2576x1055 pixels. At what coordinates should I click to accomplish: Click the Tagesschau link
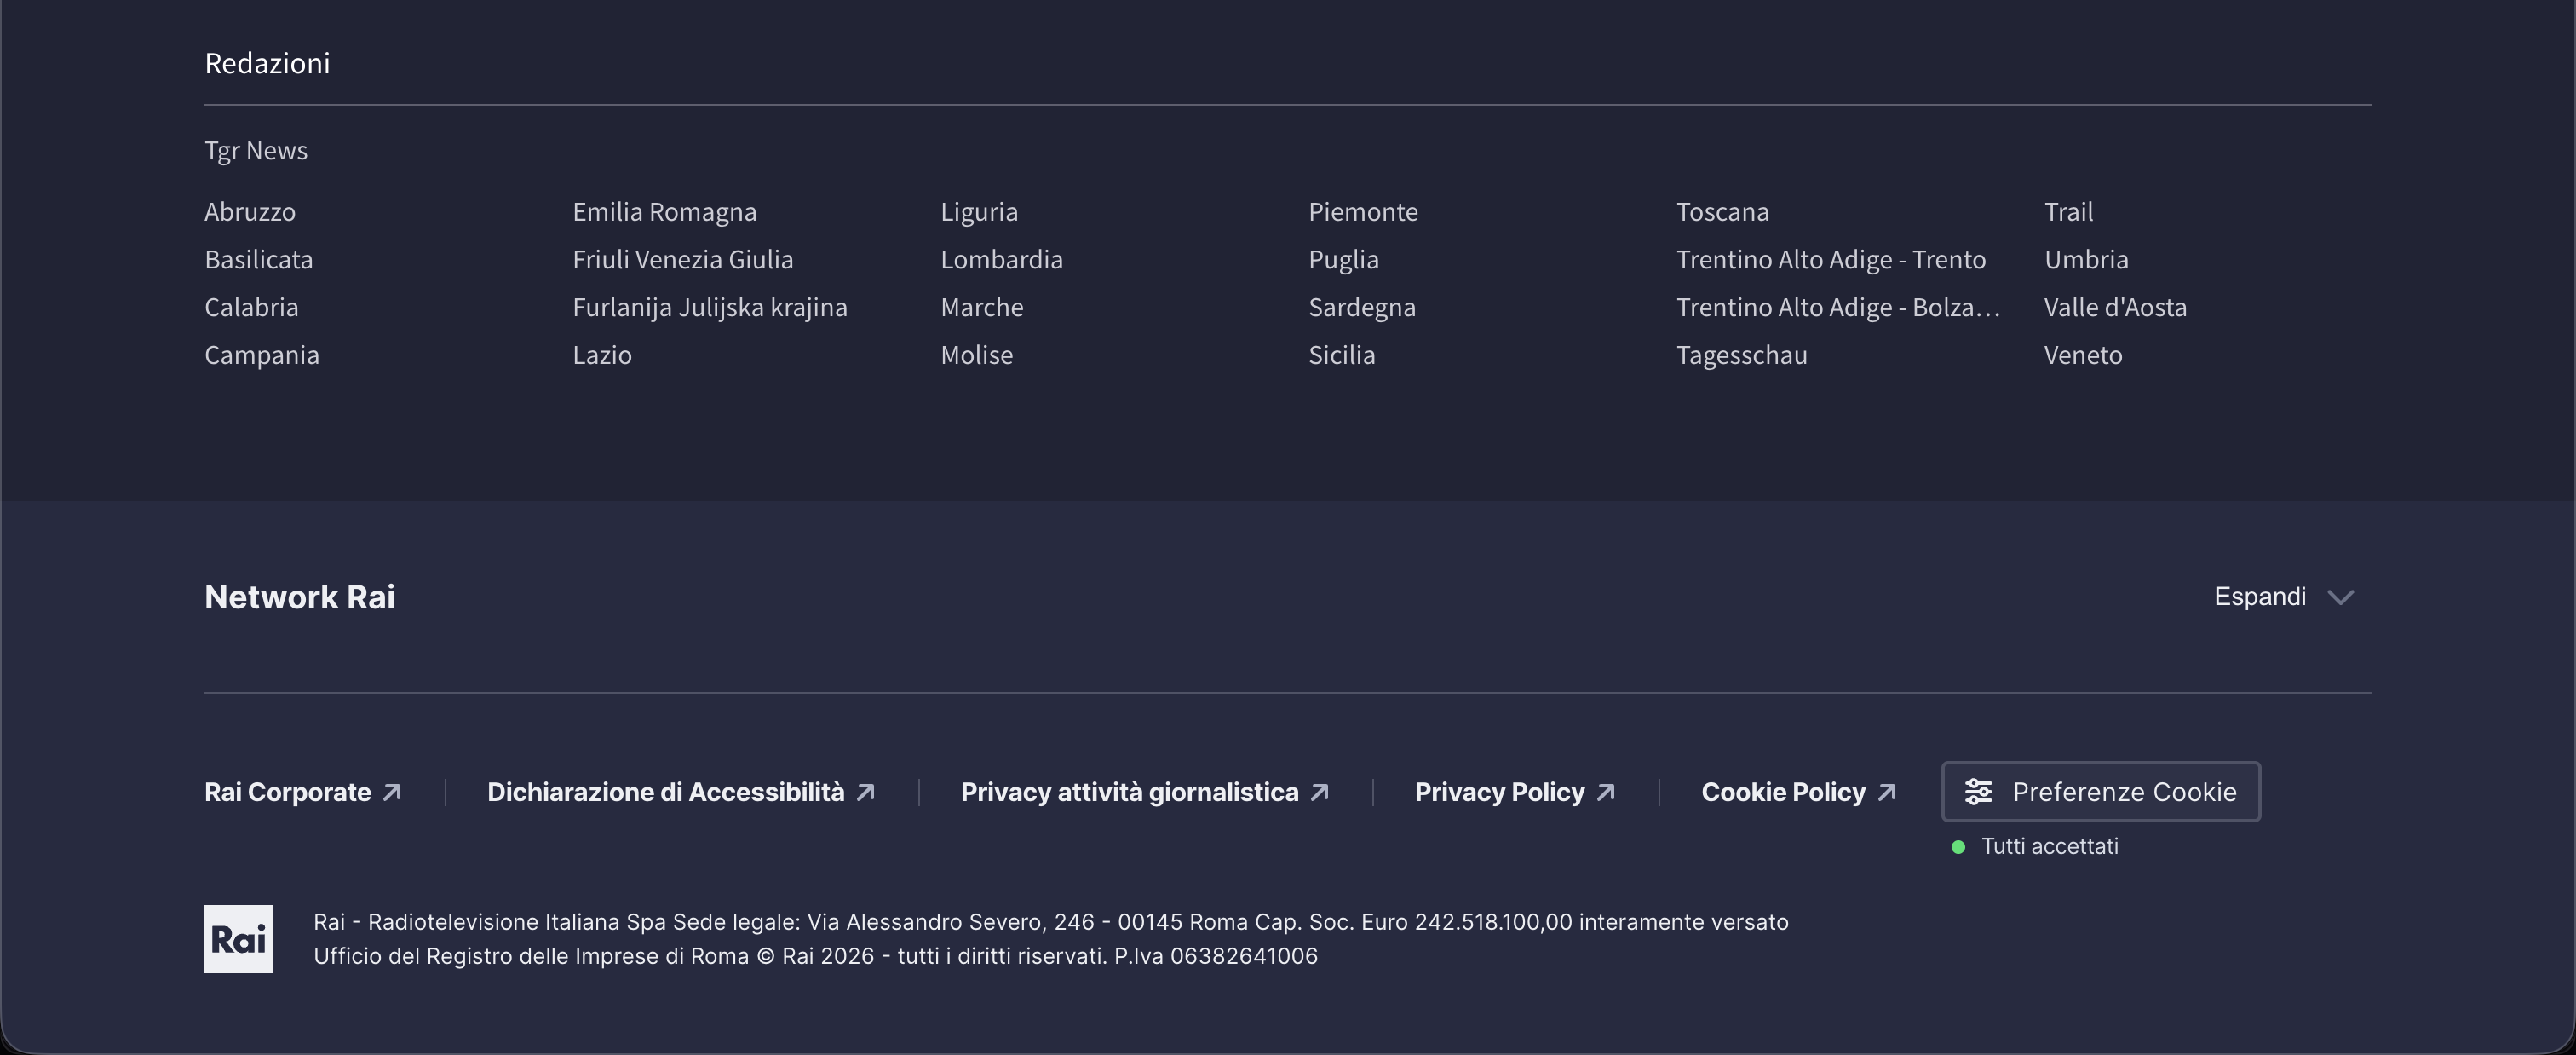click(1742, 355)
